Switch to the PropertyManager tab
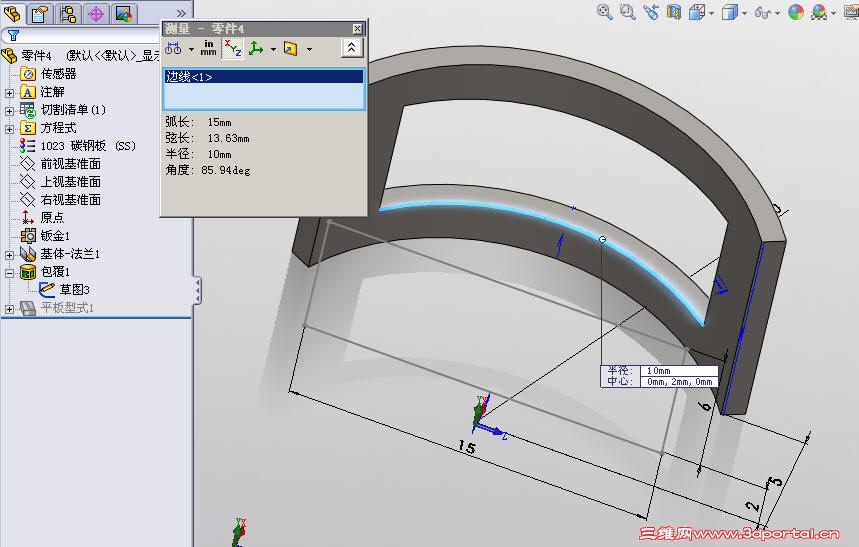Image resolution: width=859 pixels, height=547 pixels. pos(39,13)
